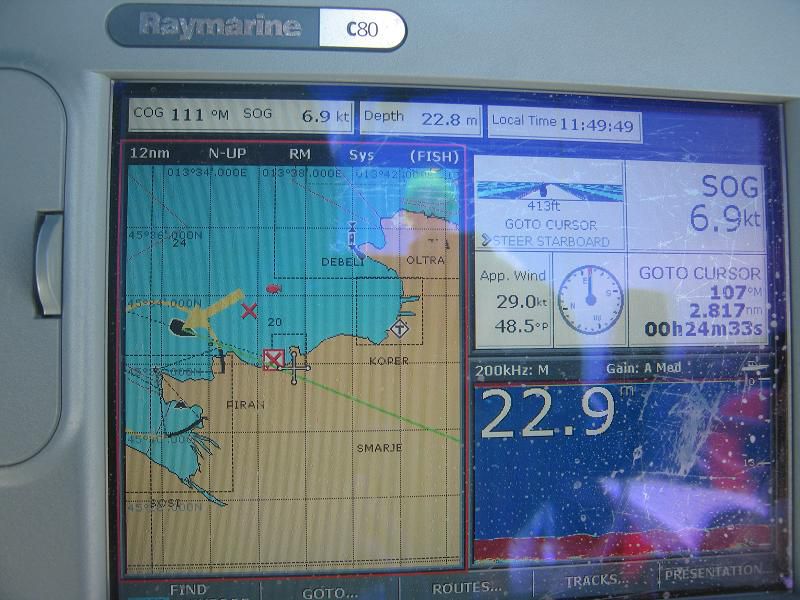800x600 pixels.
Task: Click the GOTO CURSOR 107°M bearing panel
Action: (697, 301)
